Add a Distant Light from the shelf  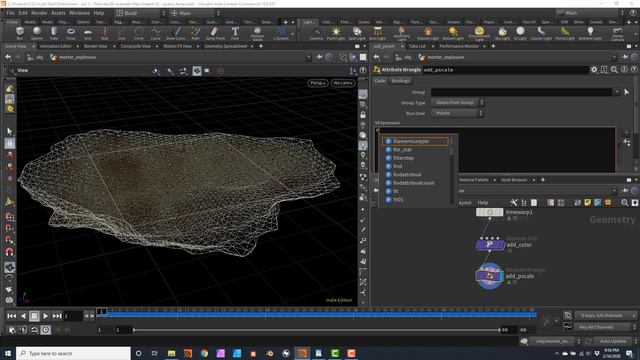coord(453,33)
